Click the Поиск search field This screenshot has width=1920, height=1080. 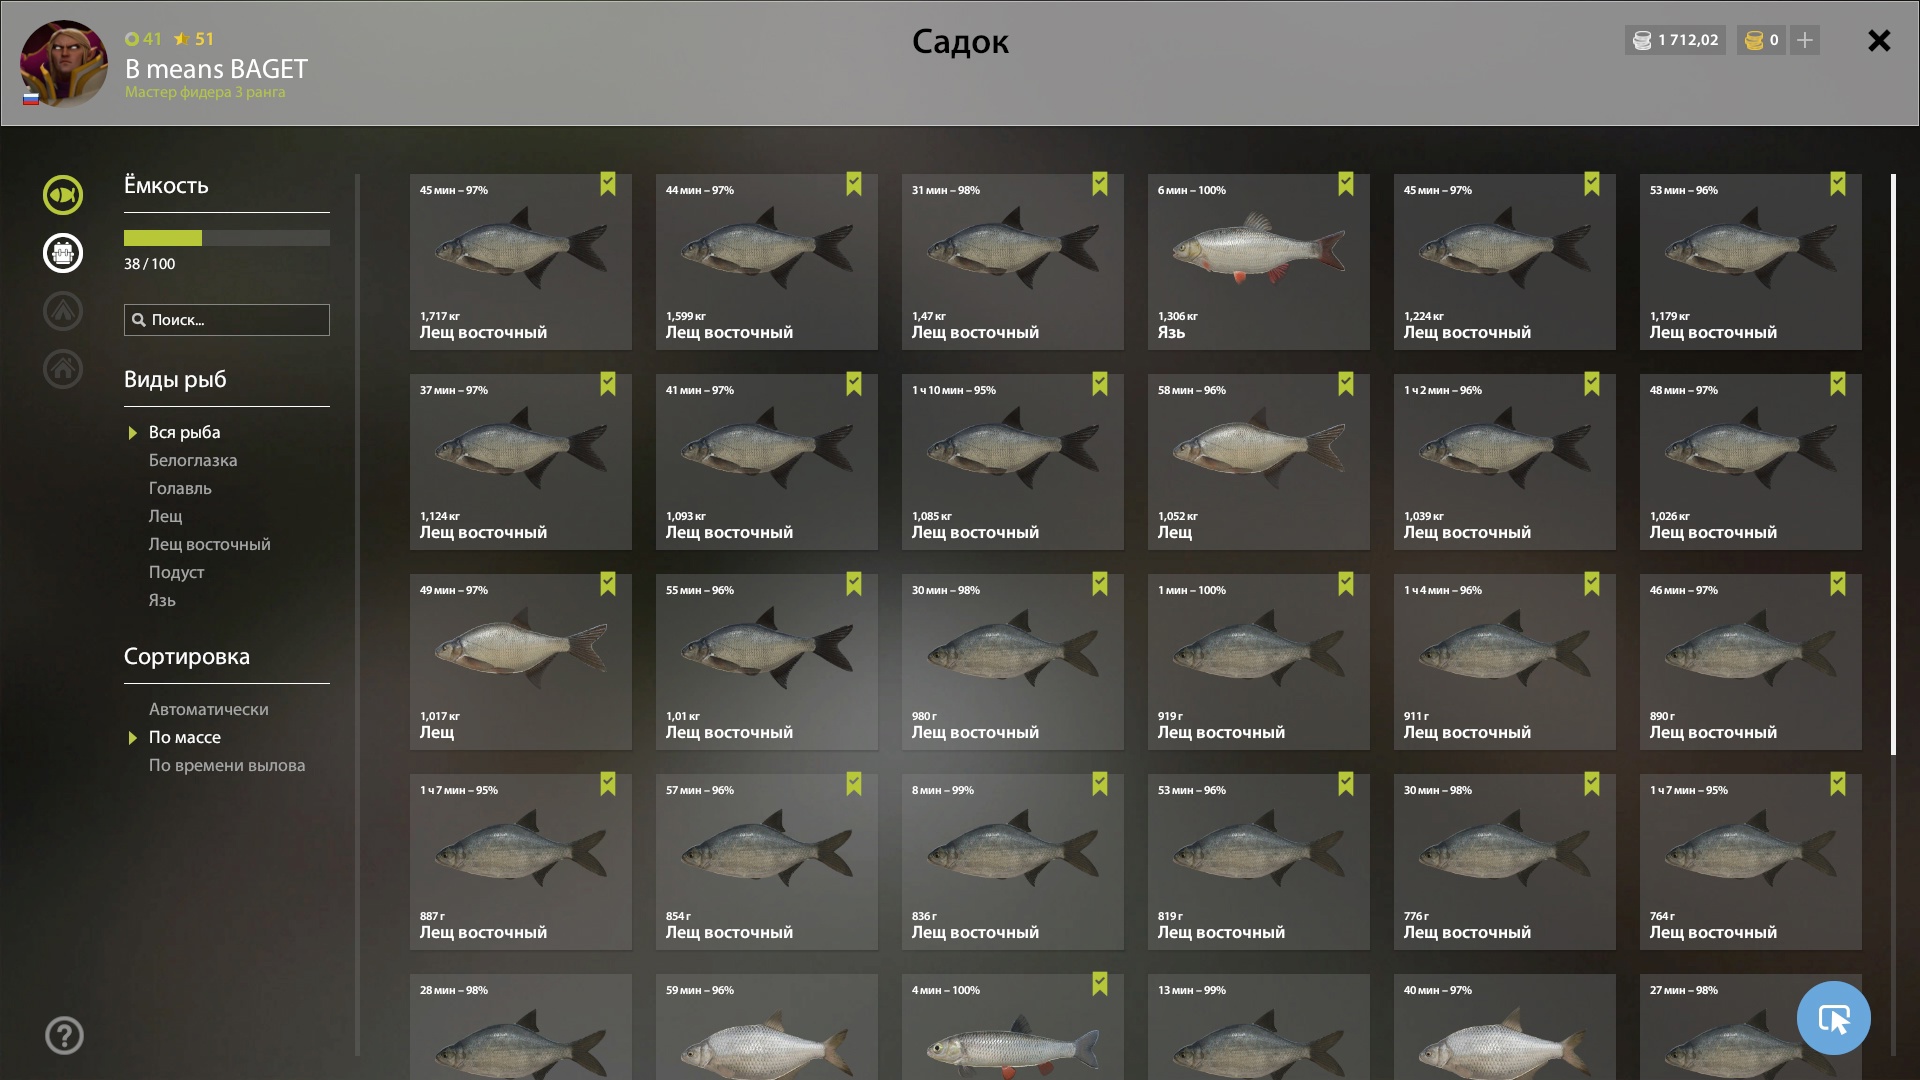[x=227, y=320]
